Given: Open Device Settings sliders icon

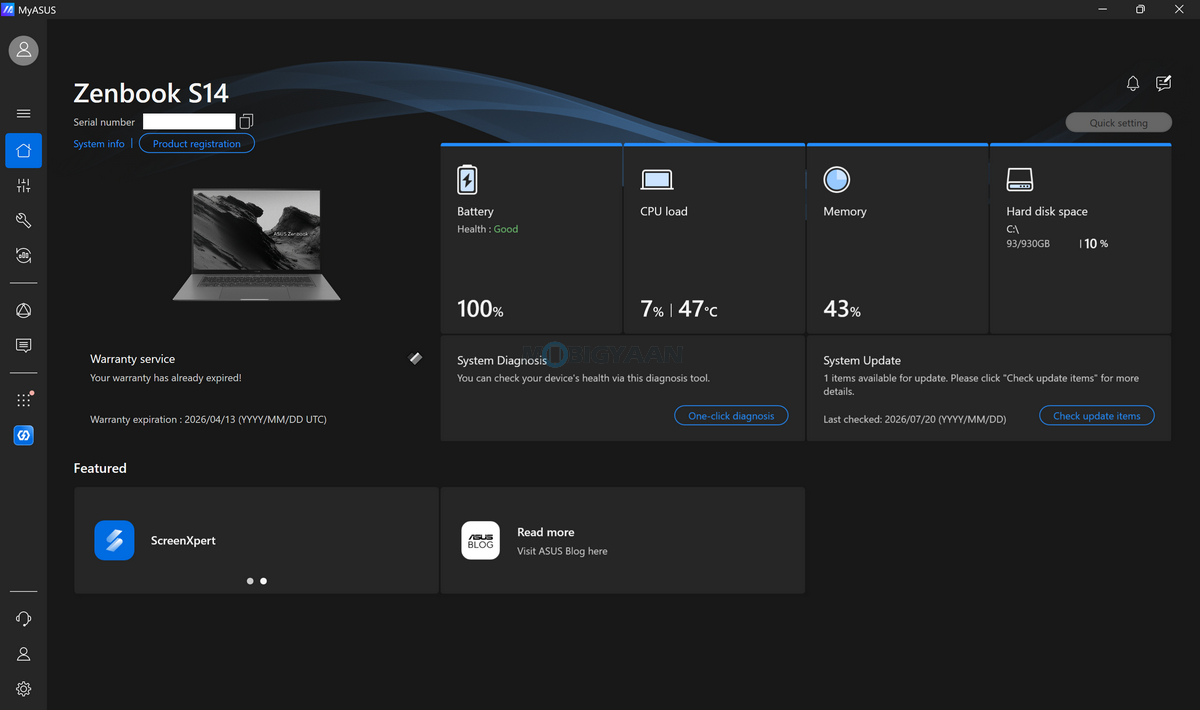Looking at the screenshot, I should tap(24, 186).
